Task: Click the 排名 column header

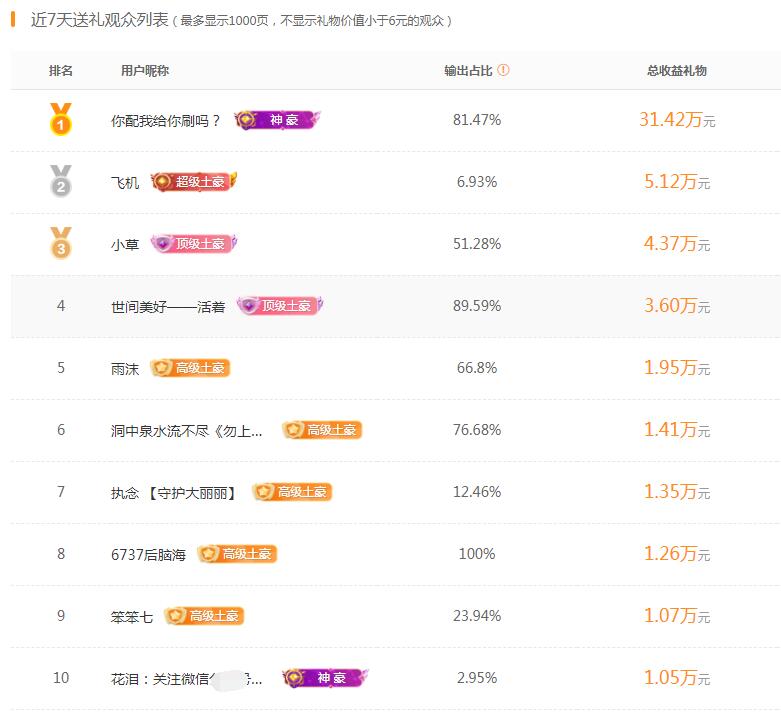Action: coord(61,71)
